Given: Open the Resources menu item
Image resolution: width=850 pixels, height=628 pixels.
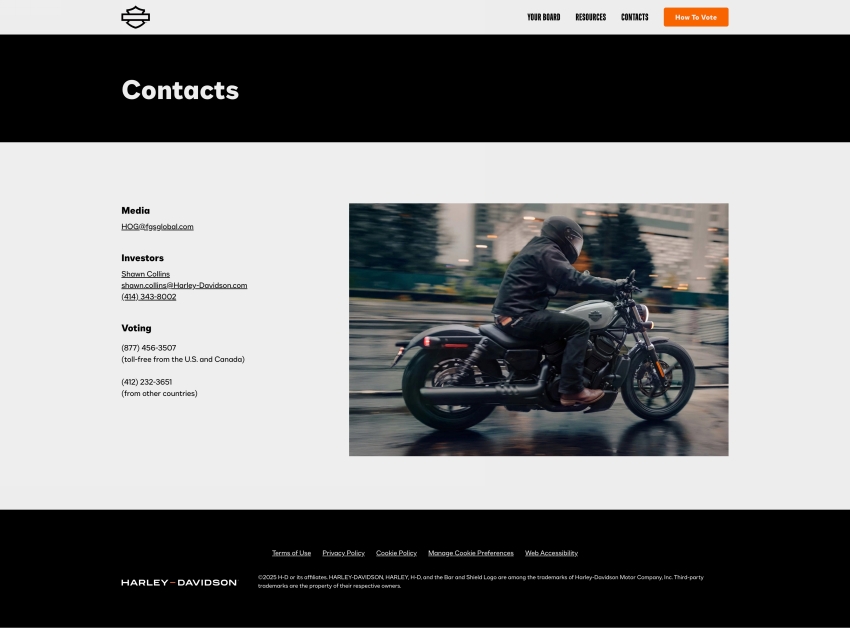Looking at the screenshot, I should (x=590, y=17).
